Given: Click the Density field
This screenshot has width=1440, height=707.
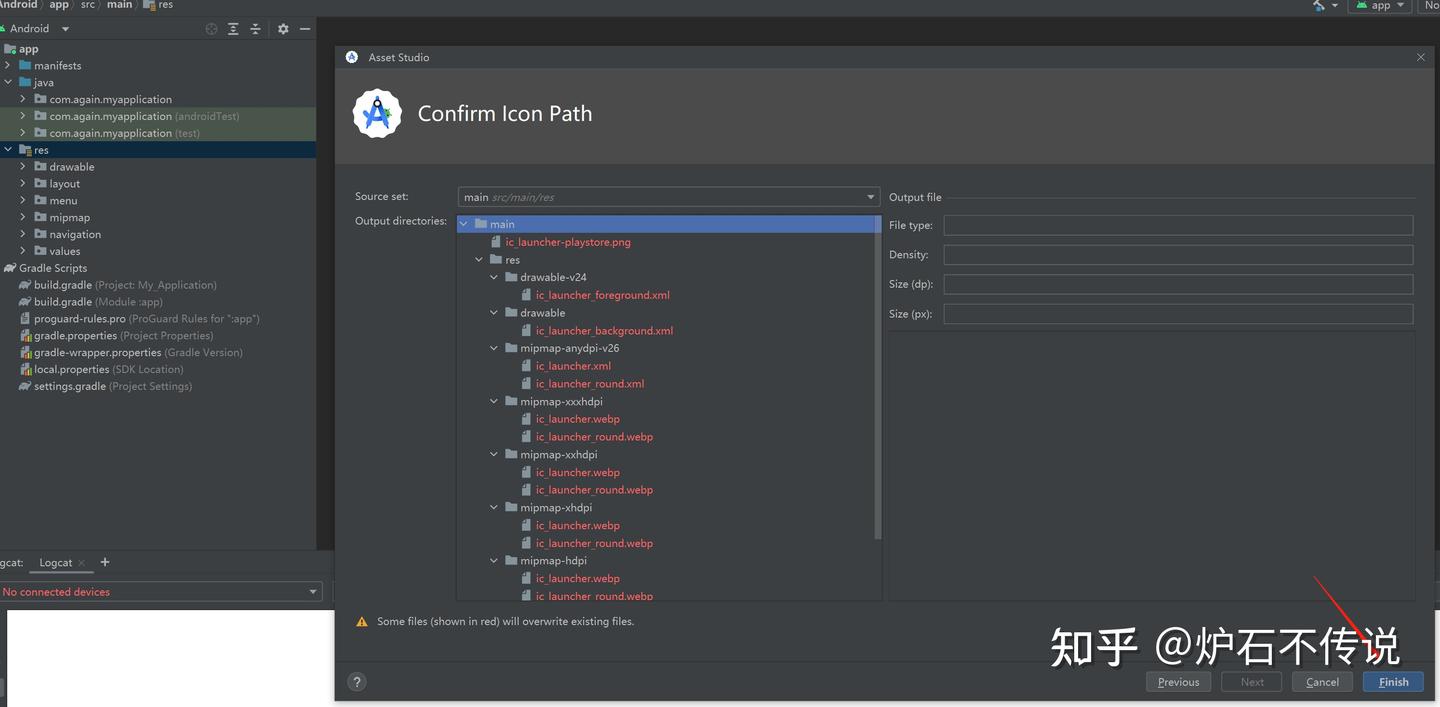Looking at the screenshot, I should click(x=1178, y=255).
